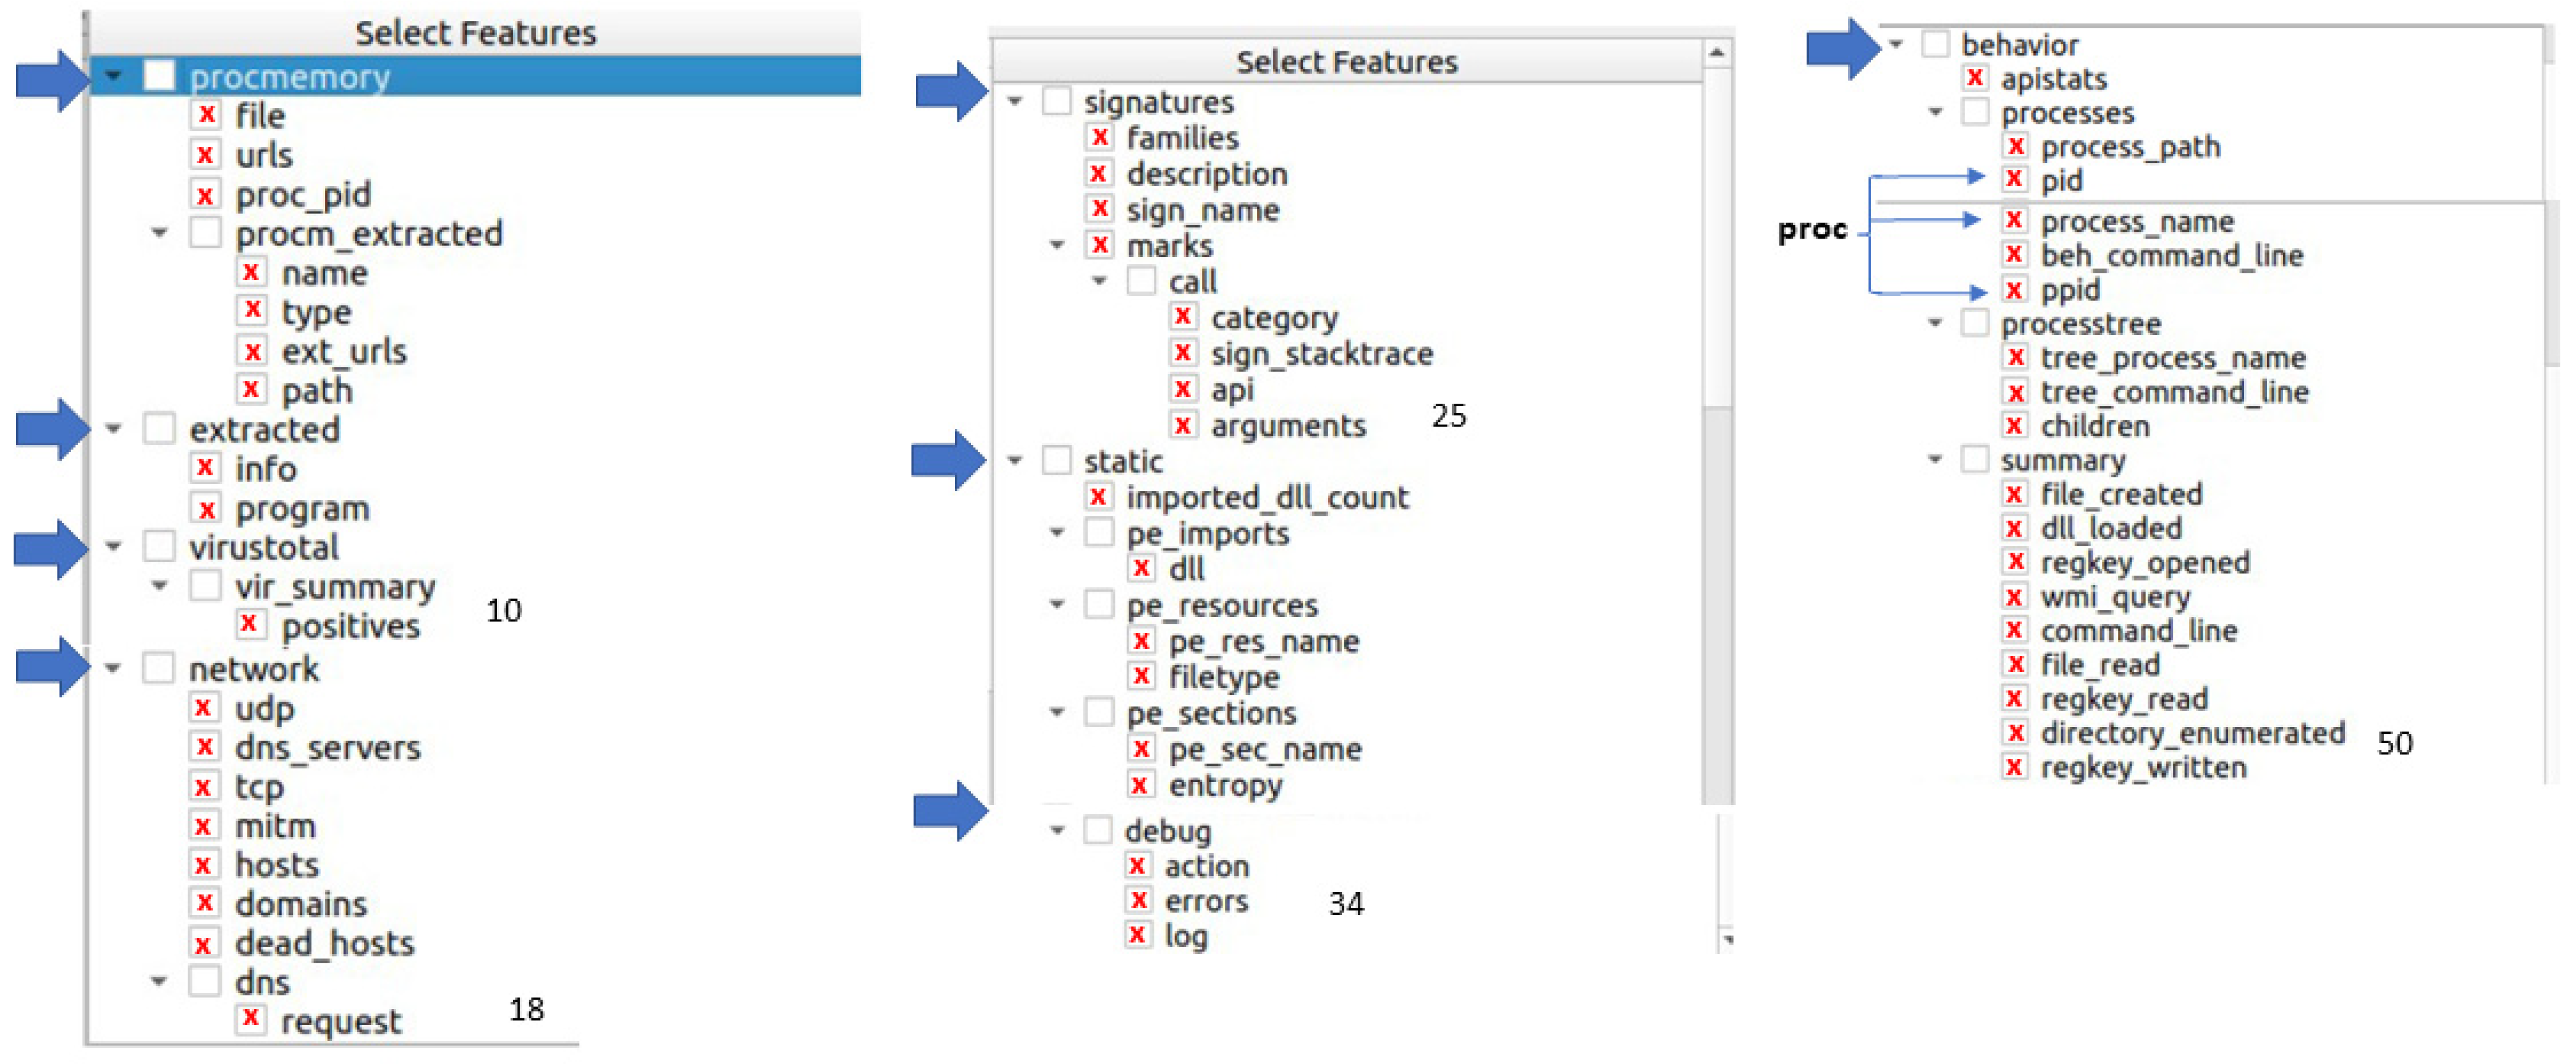
Task: Collapse the processtree subtree arrow
Action: coord(1936,323)
